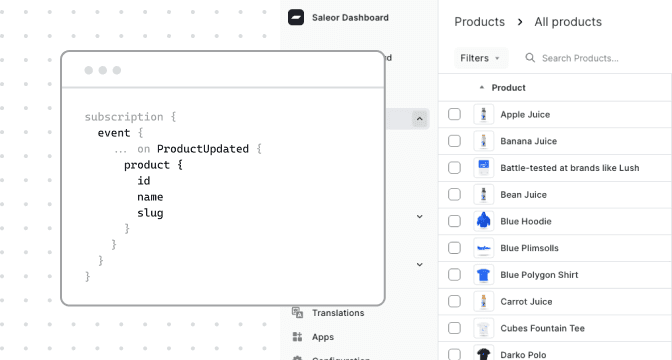Click the Apple Juice product thumbnail

483,114
